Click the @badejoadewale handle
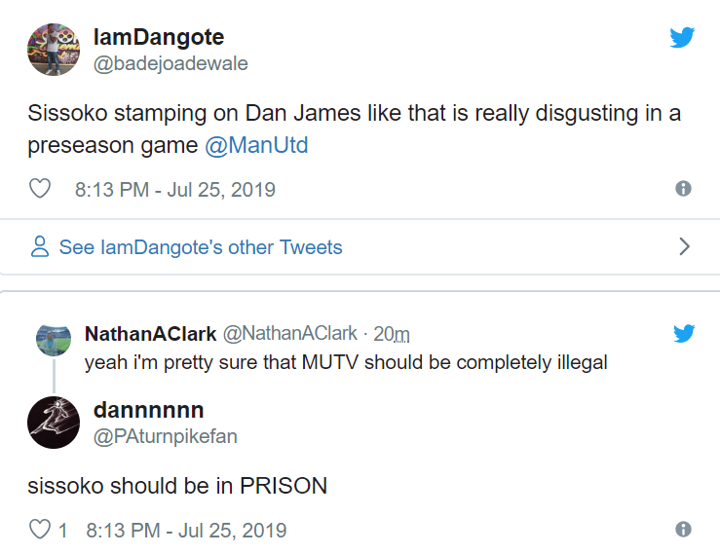This screenshot has width=720, height=554. 170,64
